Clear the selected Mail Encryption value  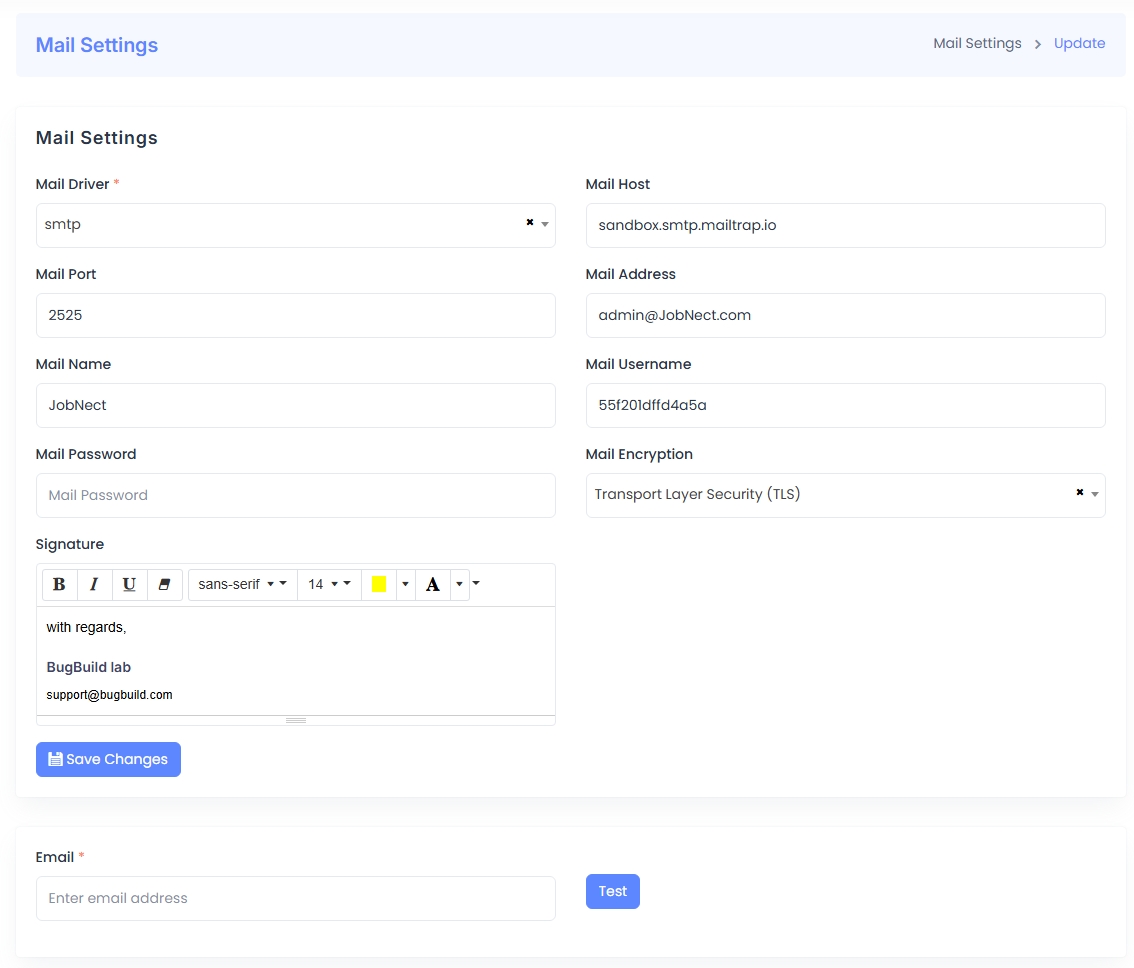1079,492
